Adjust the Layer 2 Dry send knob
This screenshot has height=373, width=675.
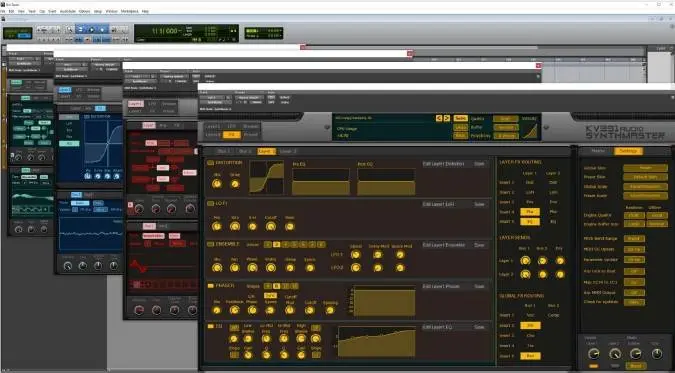click(x=560, y=274)
